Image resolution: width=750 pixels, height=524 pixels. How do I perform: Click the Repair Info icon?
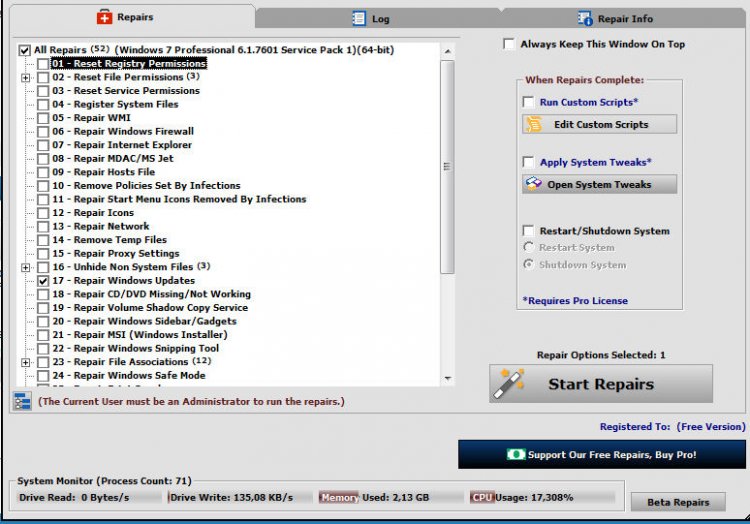coord(585,18)
